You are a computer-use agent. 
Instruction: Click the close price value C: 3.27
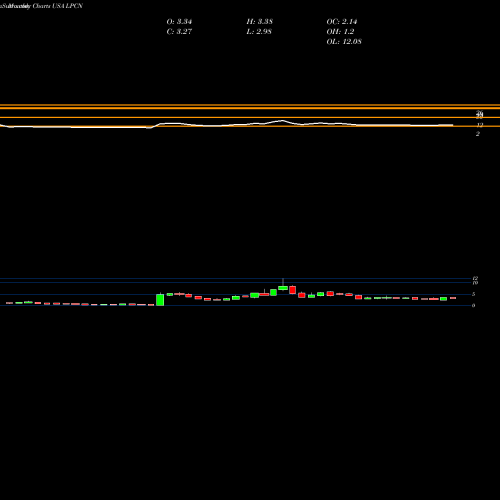179,32
